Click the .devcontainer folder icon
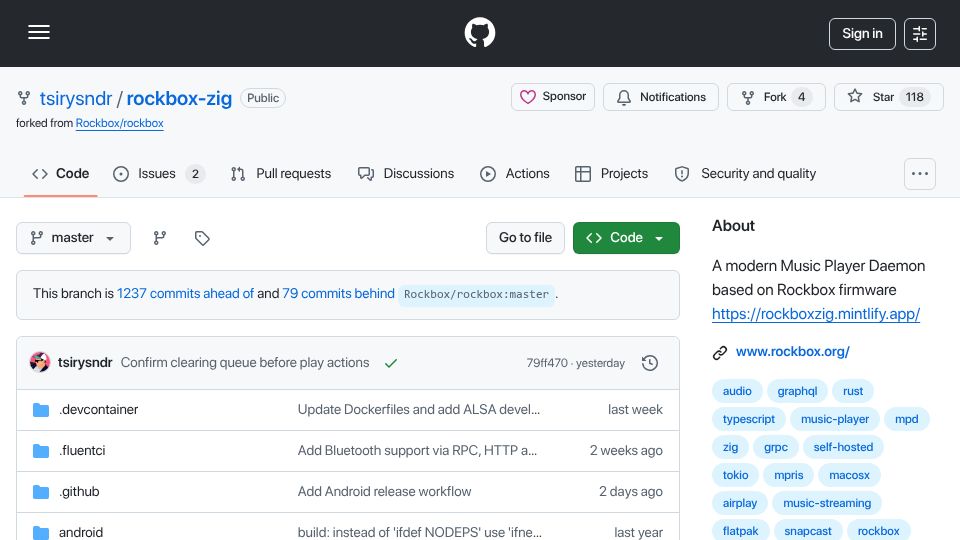Viewport: 960px width, 540px height. [x=41, y=410]
